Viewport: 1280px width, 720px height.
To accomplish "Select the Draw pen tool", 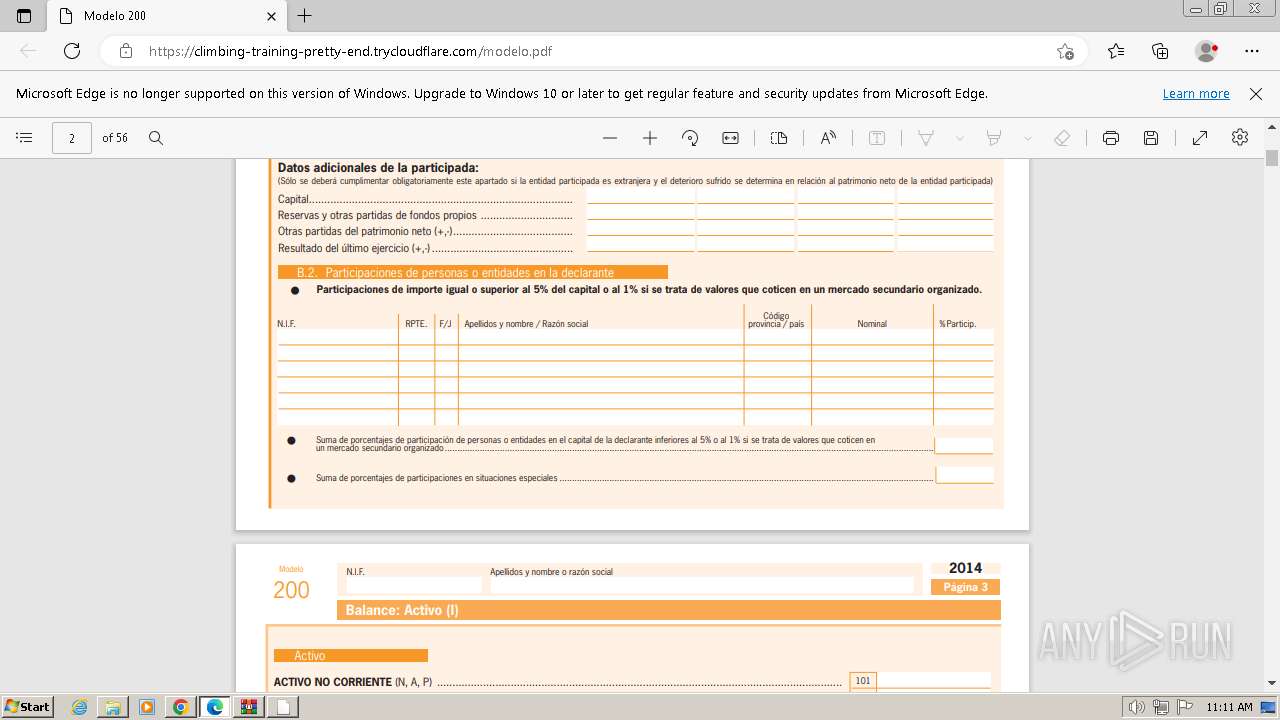I will (x=926, y=138).
